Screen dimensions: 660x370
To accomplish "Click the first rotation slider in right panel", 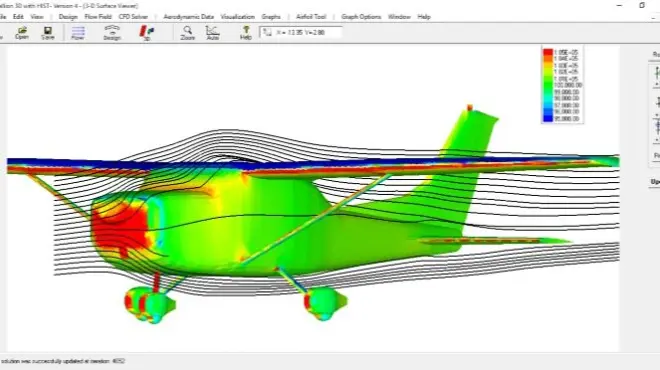I will pos(657,75).
